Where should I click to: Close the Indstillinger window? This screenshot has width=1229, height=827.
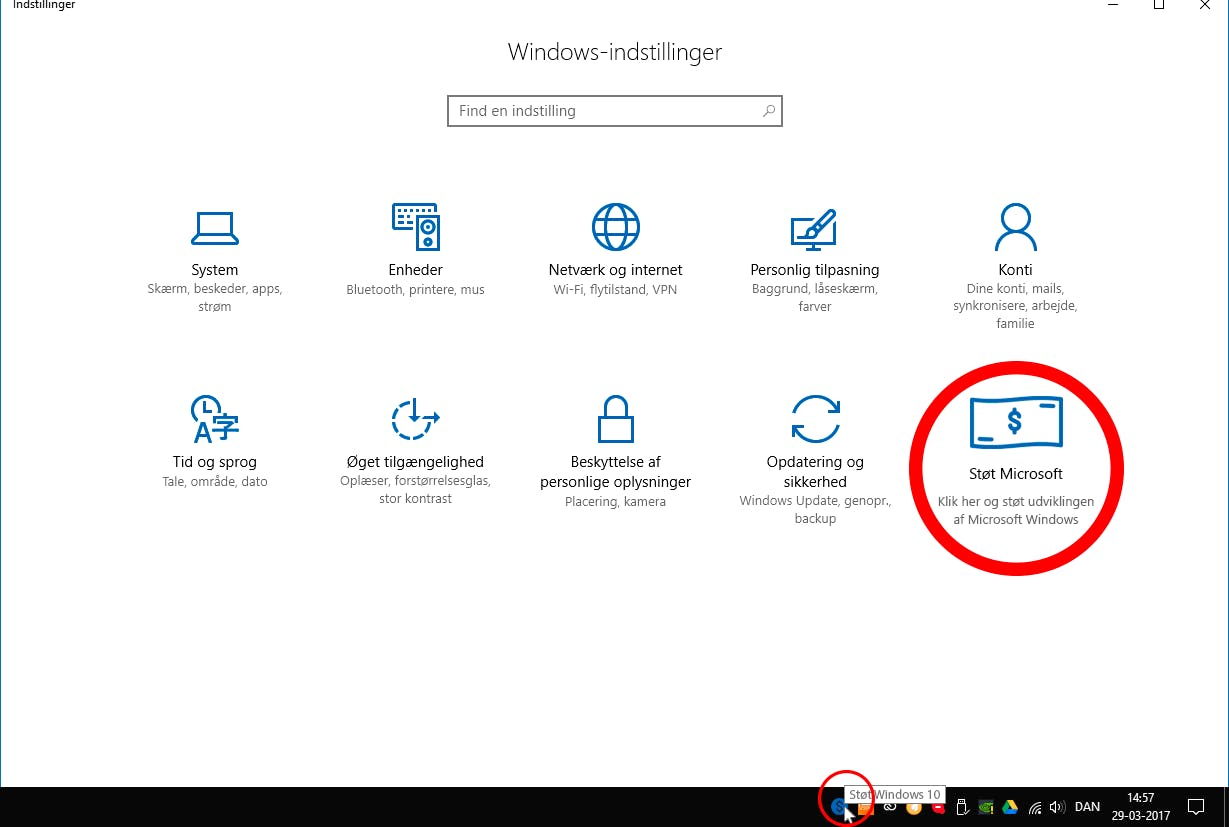(x=1205, y=5)
